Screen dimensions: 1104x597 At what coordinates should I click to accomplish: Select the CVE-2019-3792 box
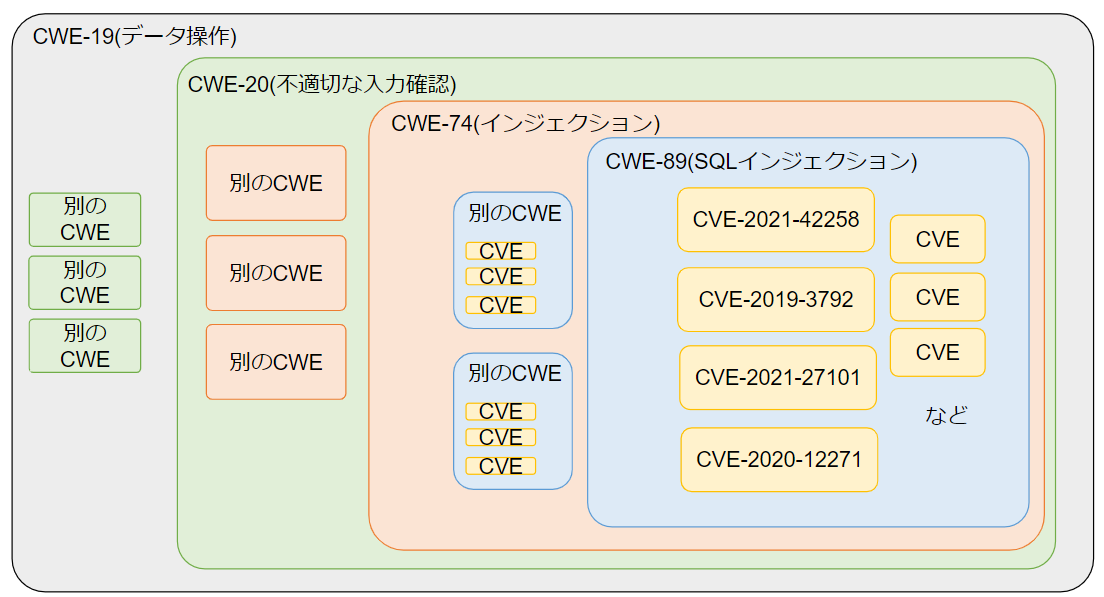tap(776, 299)
